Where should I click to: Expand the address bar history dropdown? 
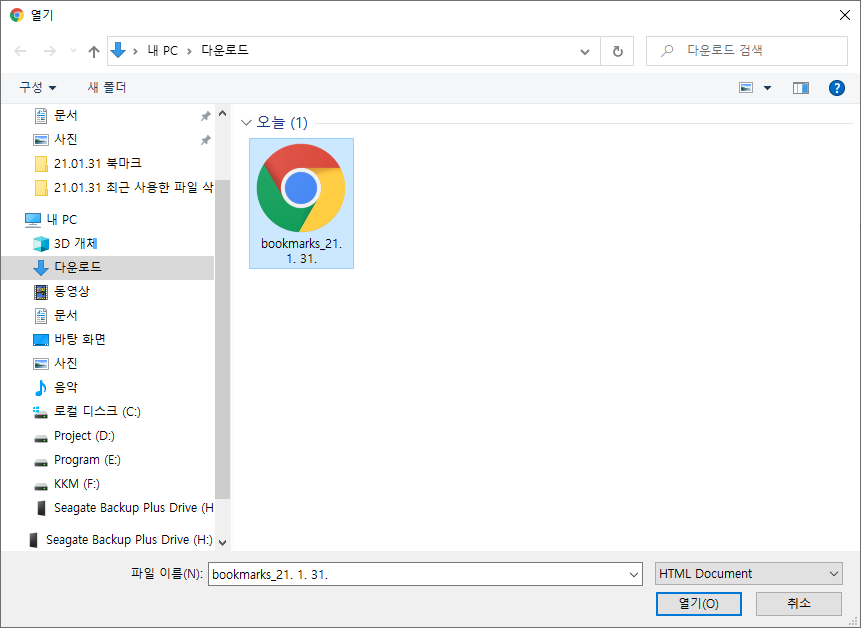[585, 52]
